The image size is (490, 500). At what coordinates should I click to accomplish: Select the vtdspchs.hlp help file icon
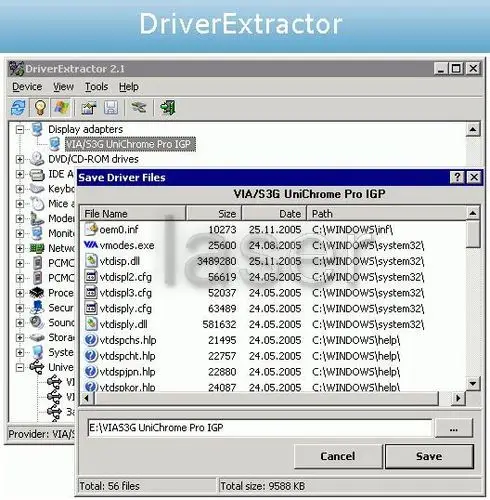[90, 340]
